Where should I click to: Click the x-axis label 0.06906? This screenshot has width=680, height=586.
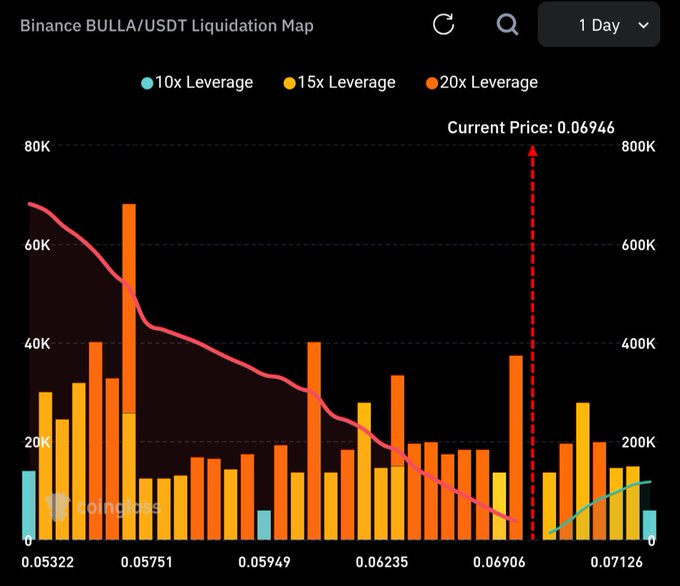point(499,563)
